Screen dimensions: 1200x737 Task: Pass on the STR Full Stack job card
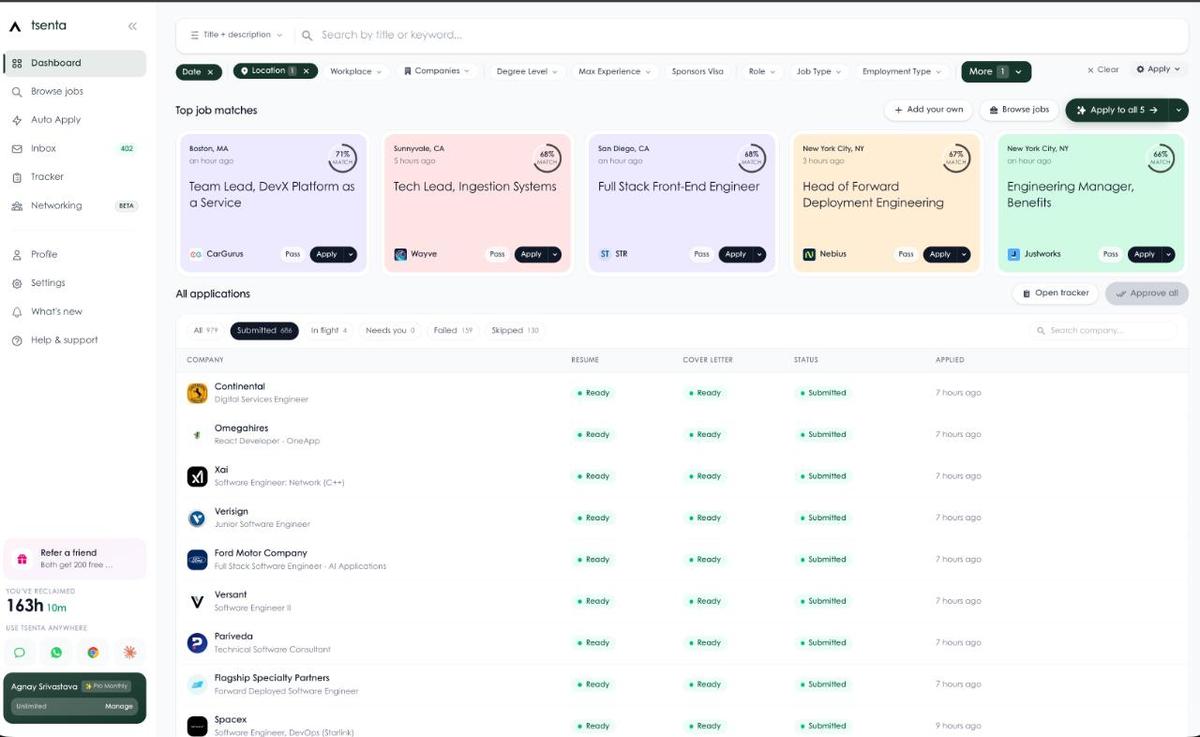(702, 255)
